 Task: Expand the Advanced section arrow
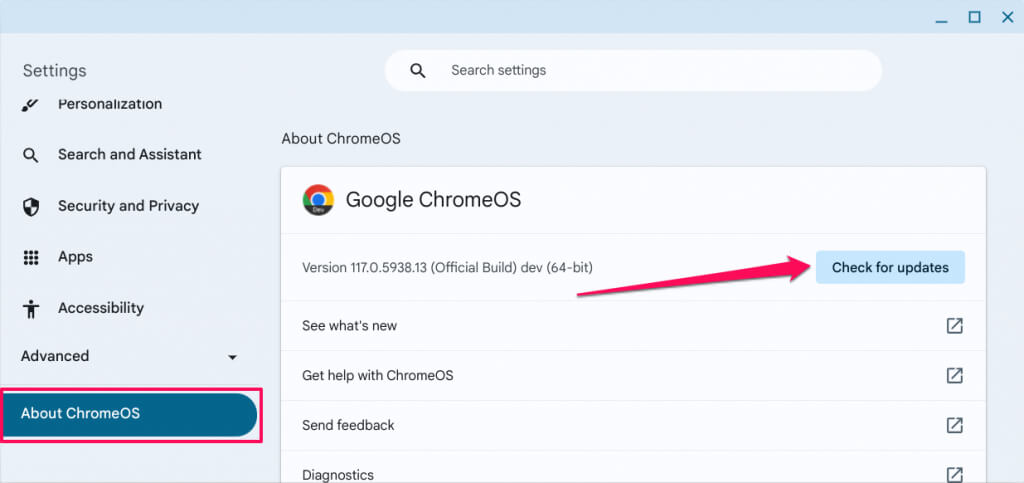(233, 357)
